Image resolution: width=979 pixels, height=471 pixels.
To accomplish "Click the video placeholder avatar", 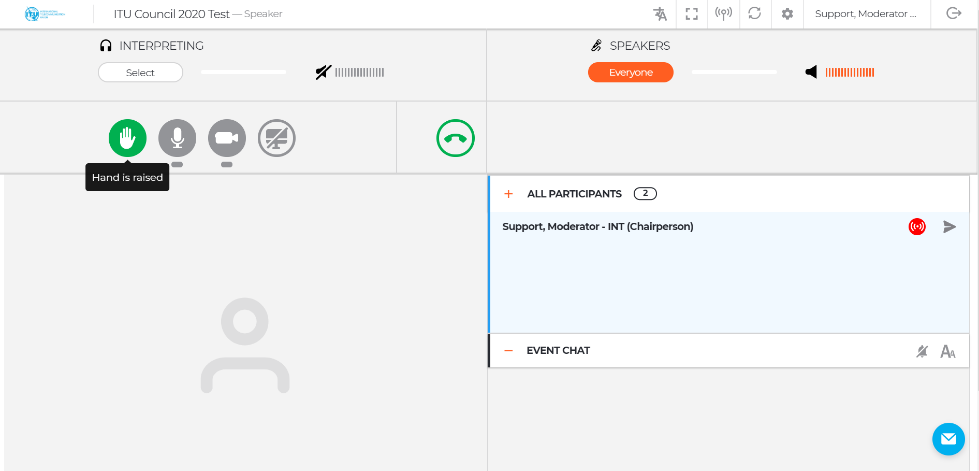I will click(x=245, y=345).
